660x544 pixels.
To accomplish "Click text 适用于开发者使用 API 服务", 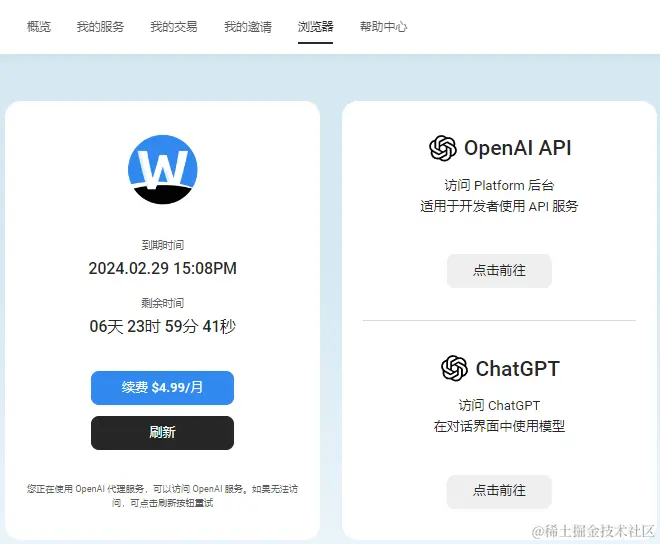I will pyautogui.click(x=499, y=206).
